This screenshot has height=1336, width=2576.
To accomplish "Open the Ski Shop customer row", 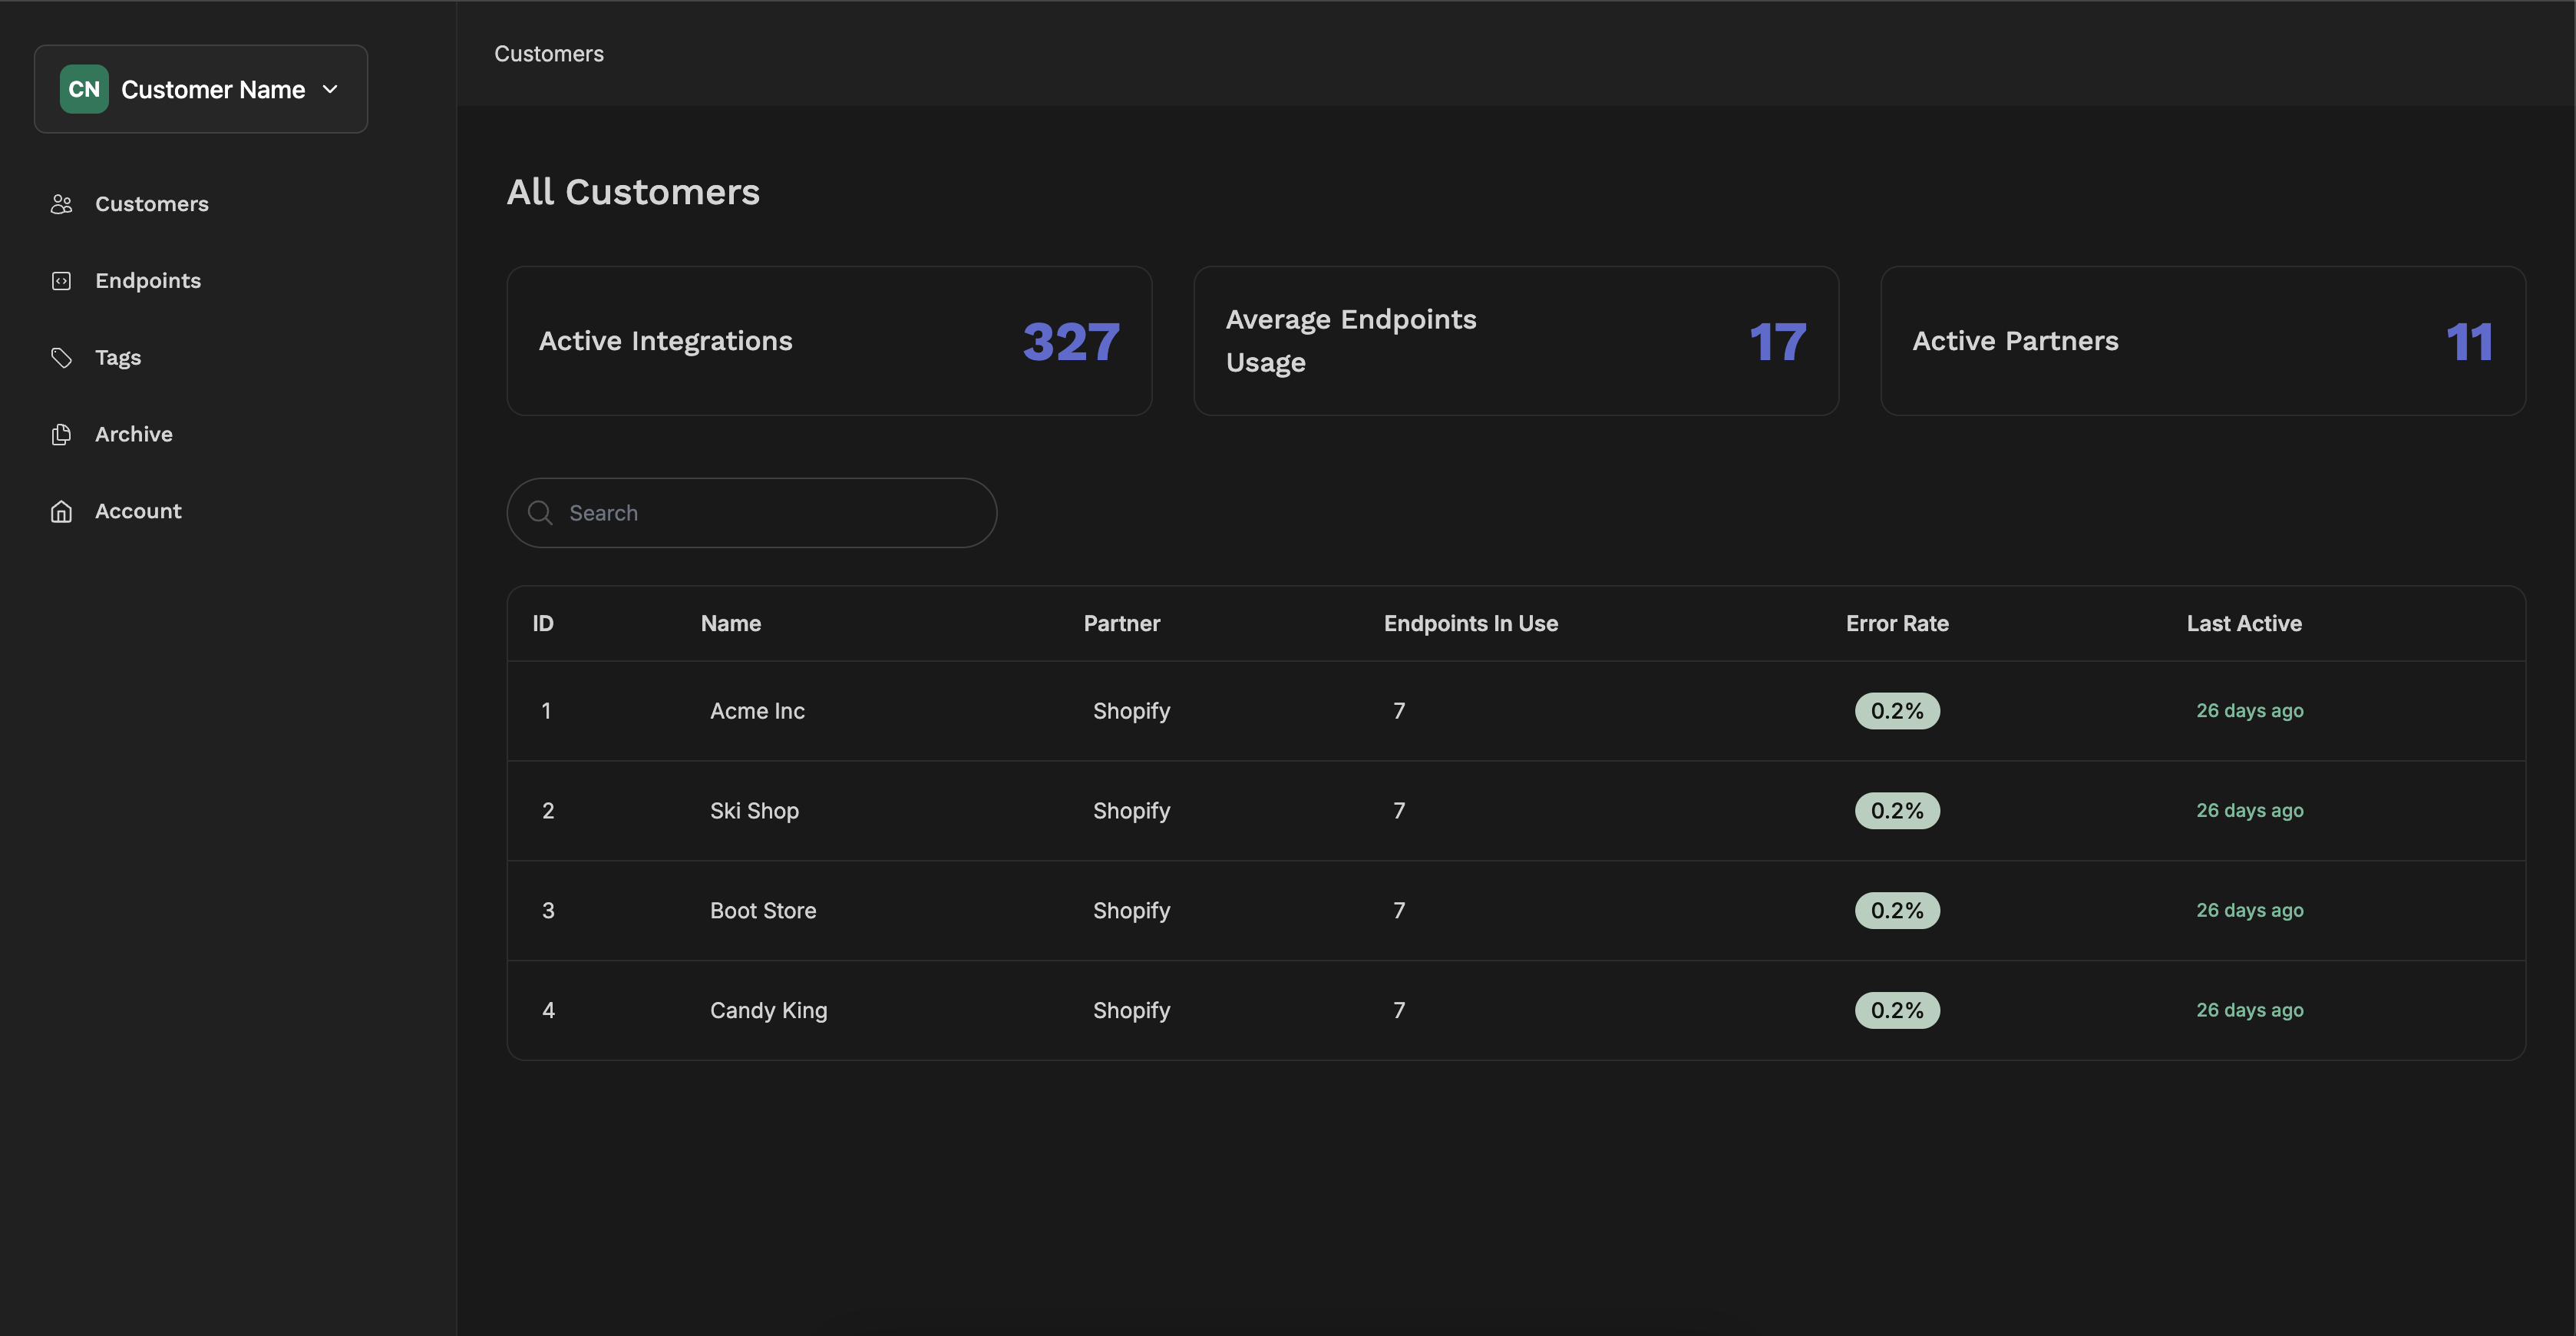I will click(1516, 811).
